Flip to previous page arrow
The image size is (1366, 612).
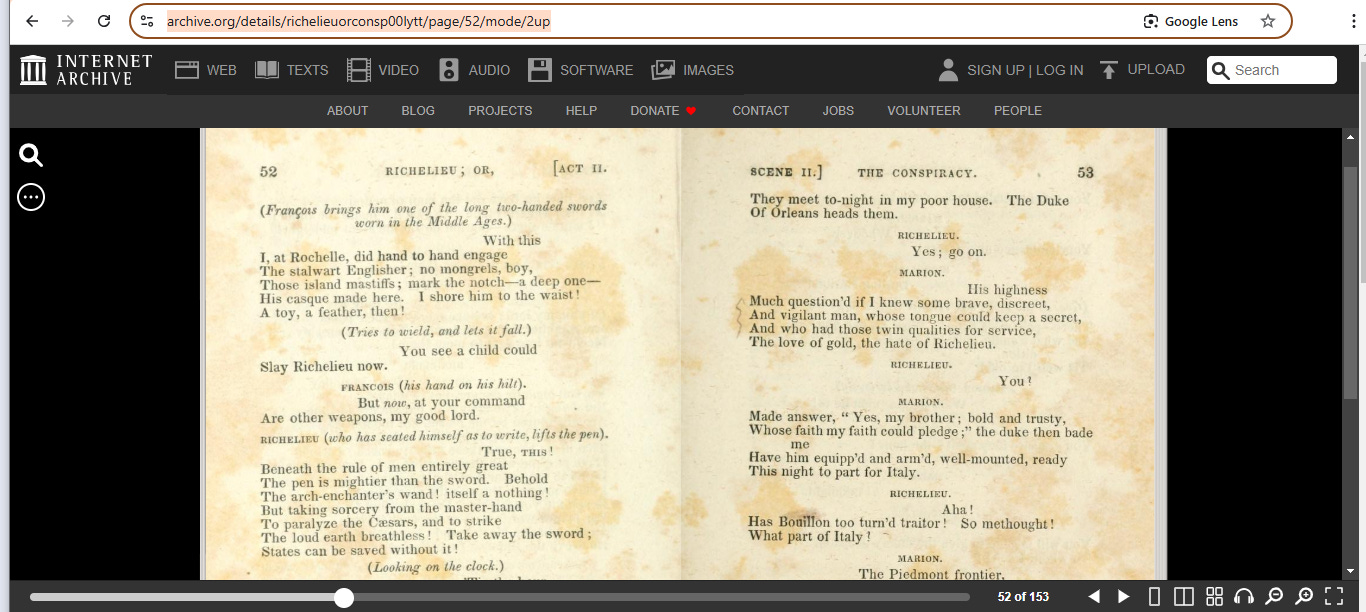[x=1094, y=597]
